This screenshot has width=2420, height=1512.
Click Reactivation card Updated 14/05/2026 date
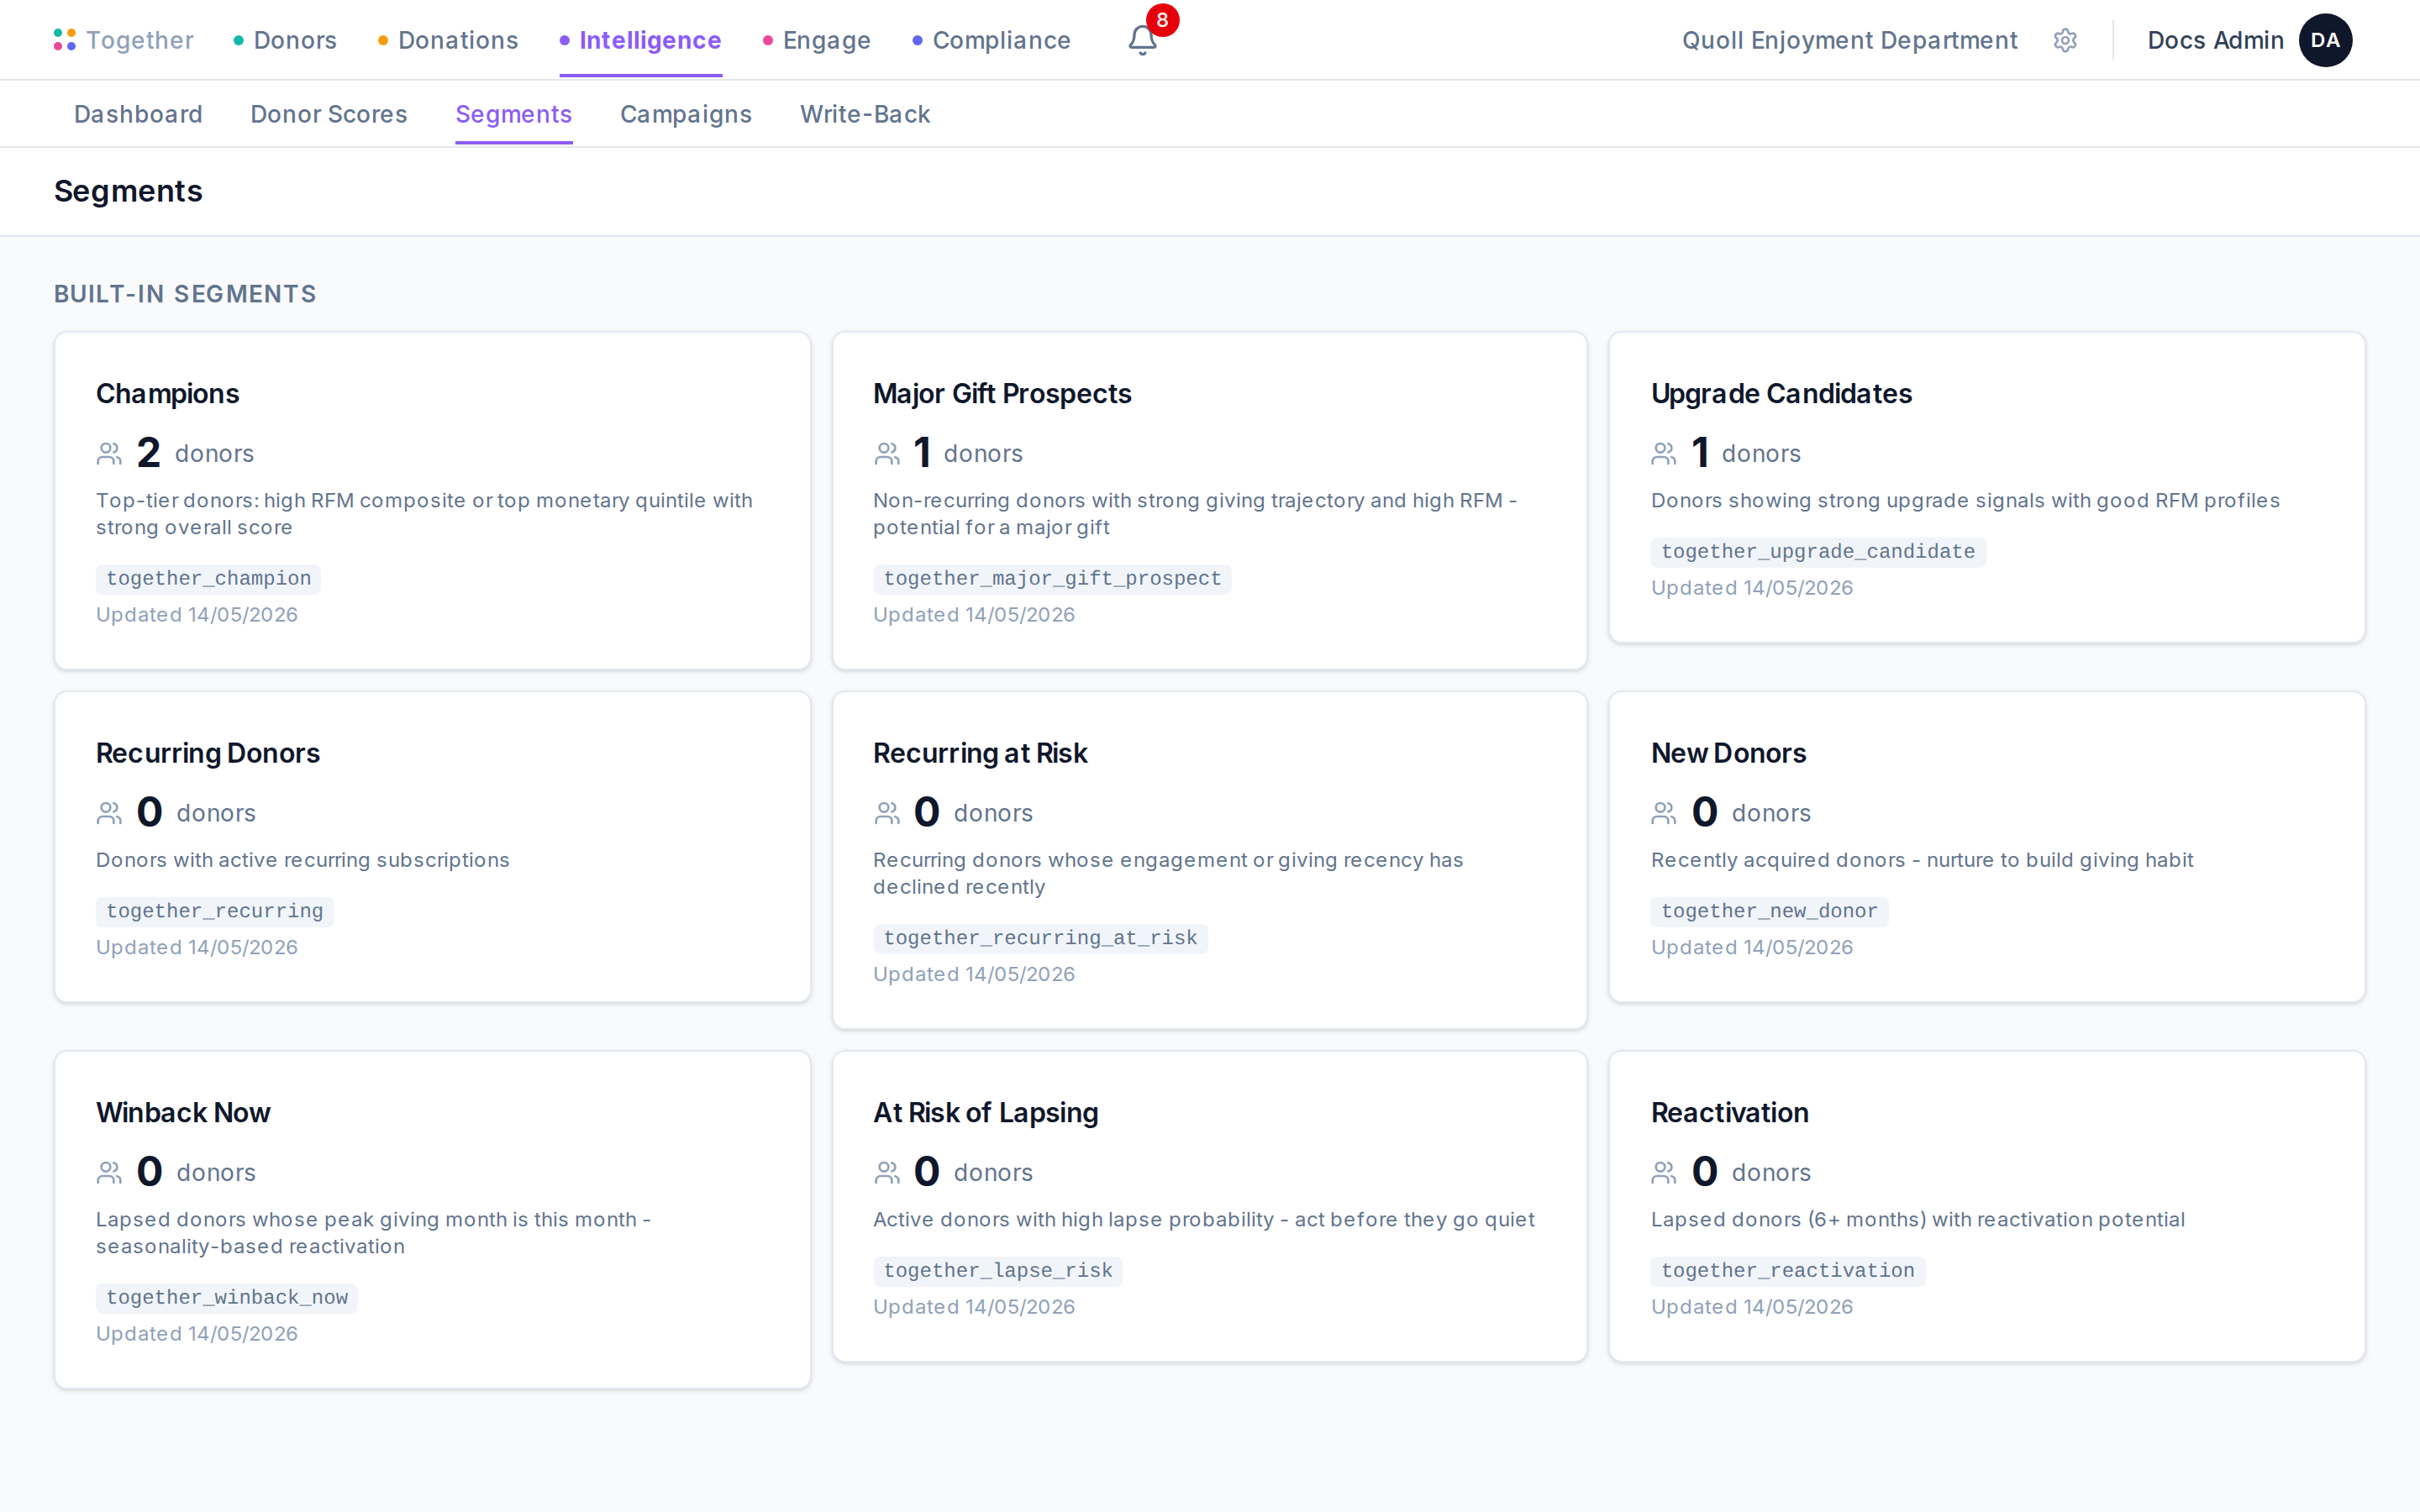pyautogui.click(x=1752, y=1307)
